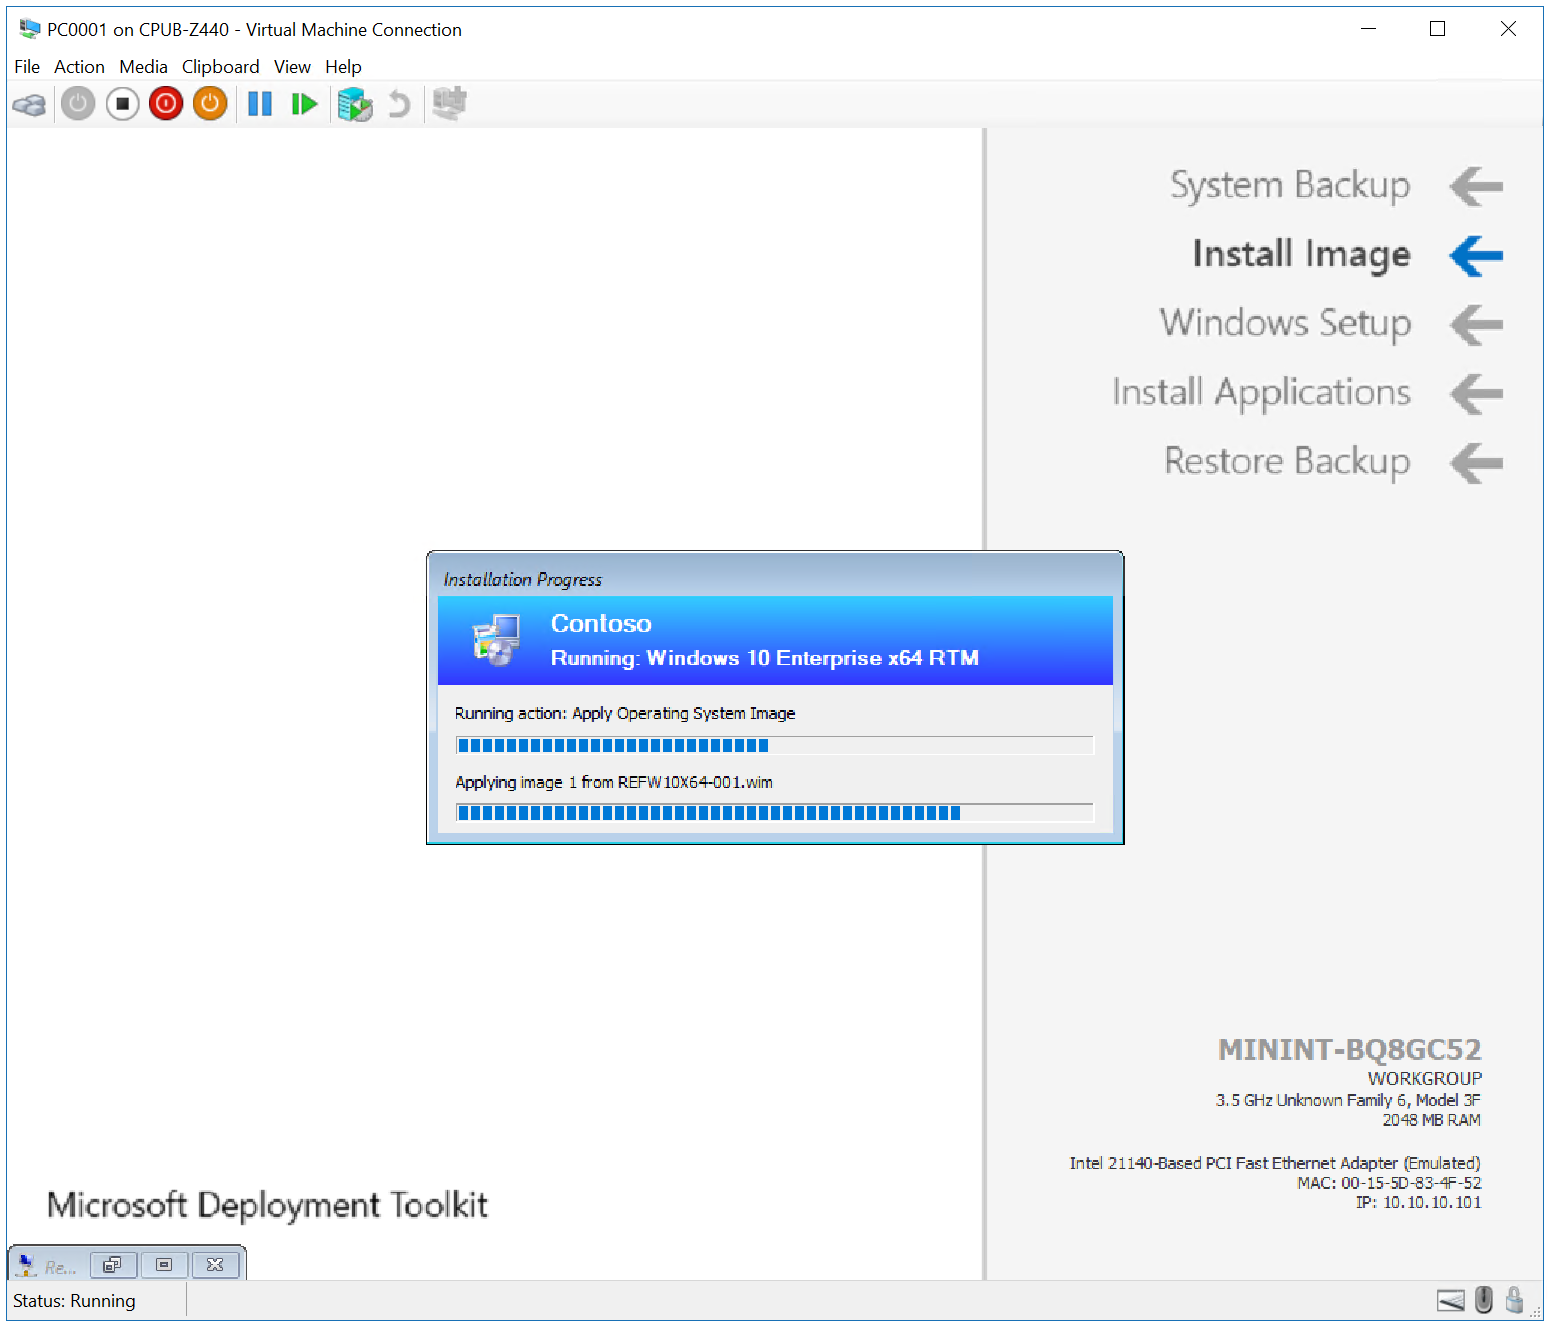
Task: Open the Help menu
Action: pos(343,67)
